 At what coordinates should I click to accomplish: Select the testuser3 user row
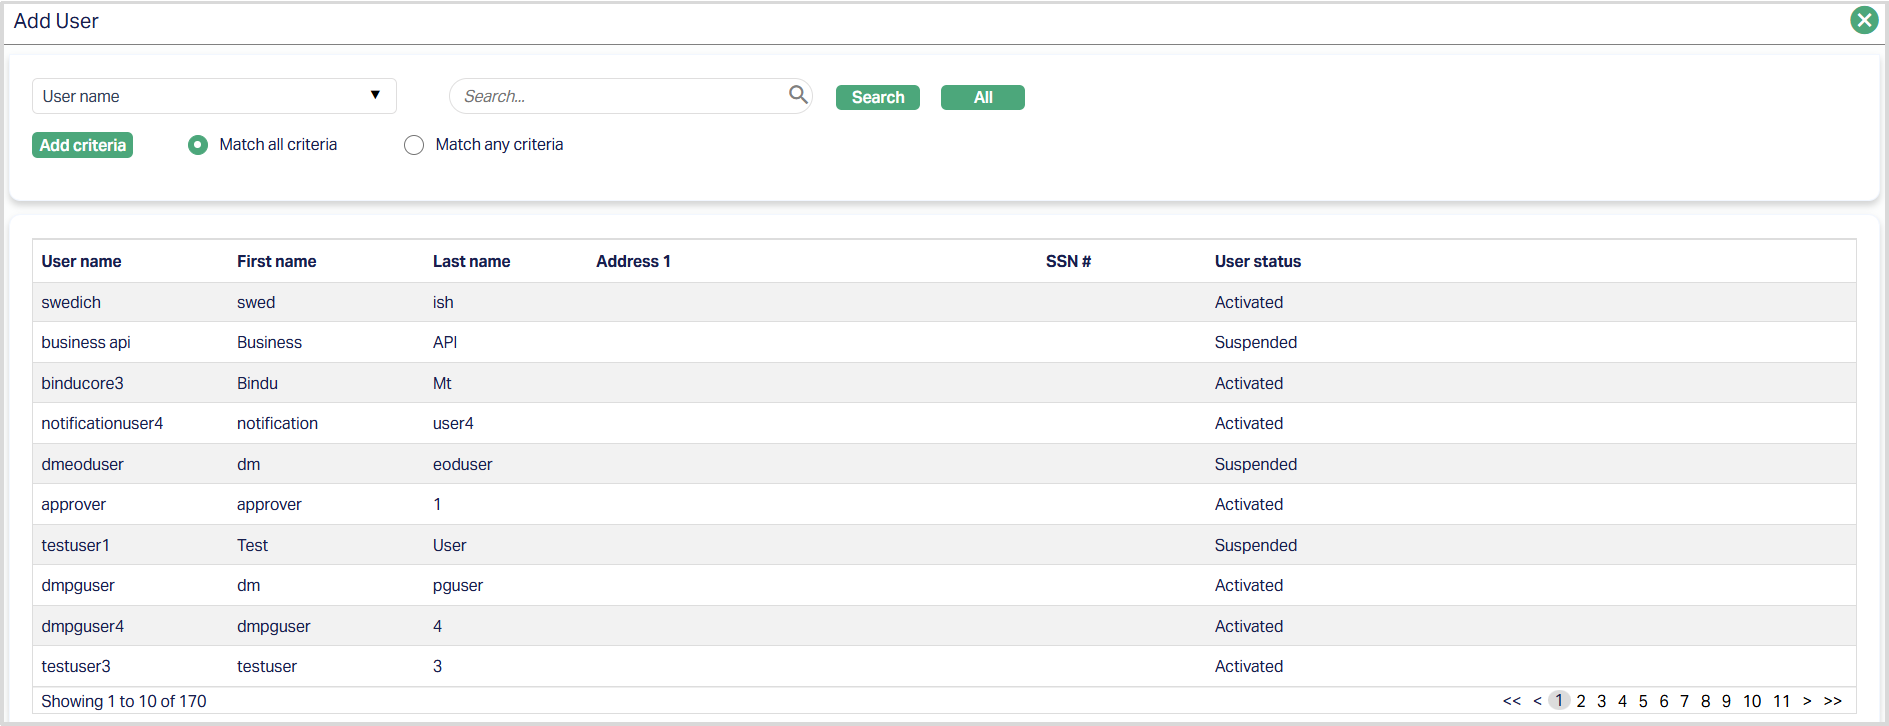click(x=76, y=666)
